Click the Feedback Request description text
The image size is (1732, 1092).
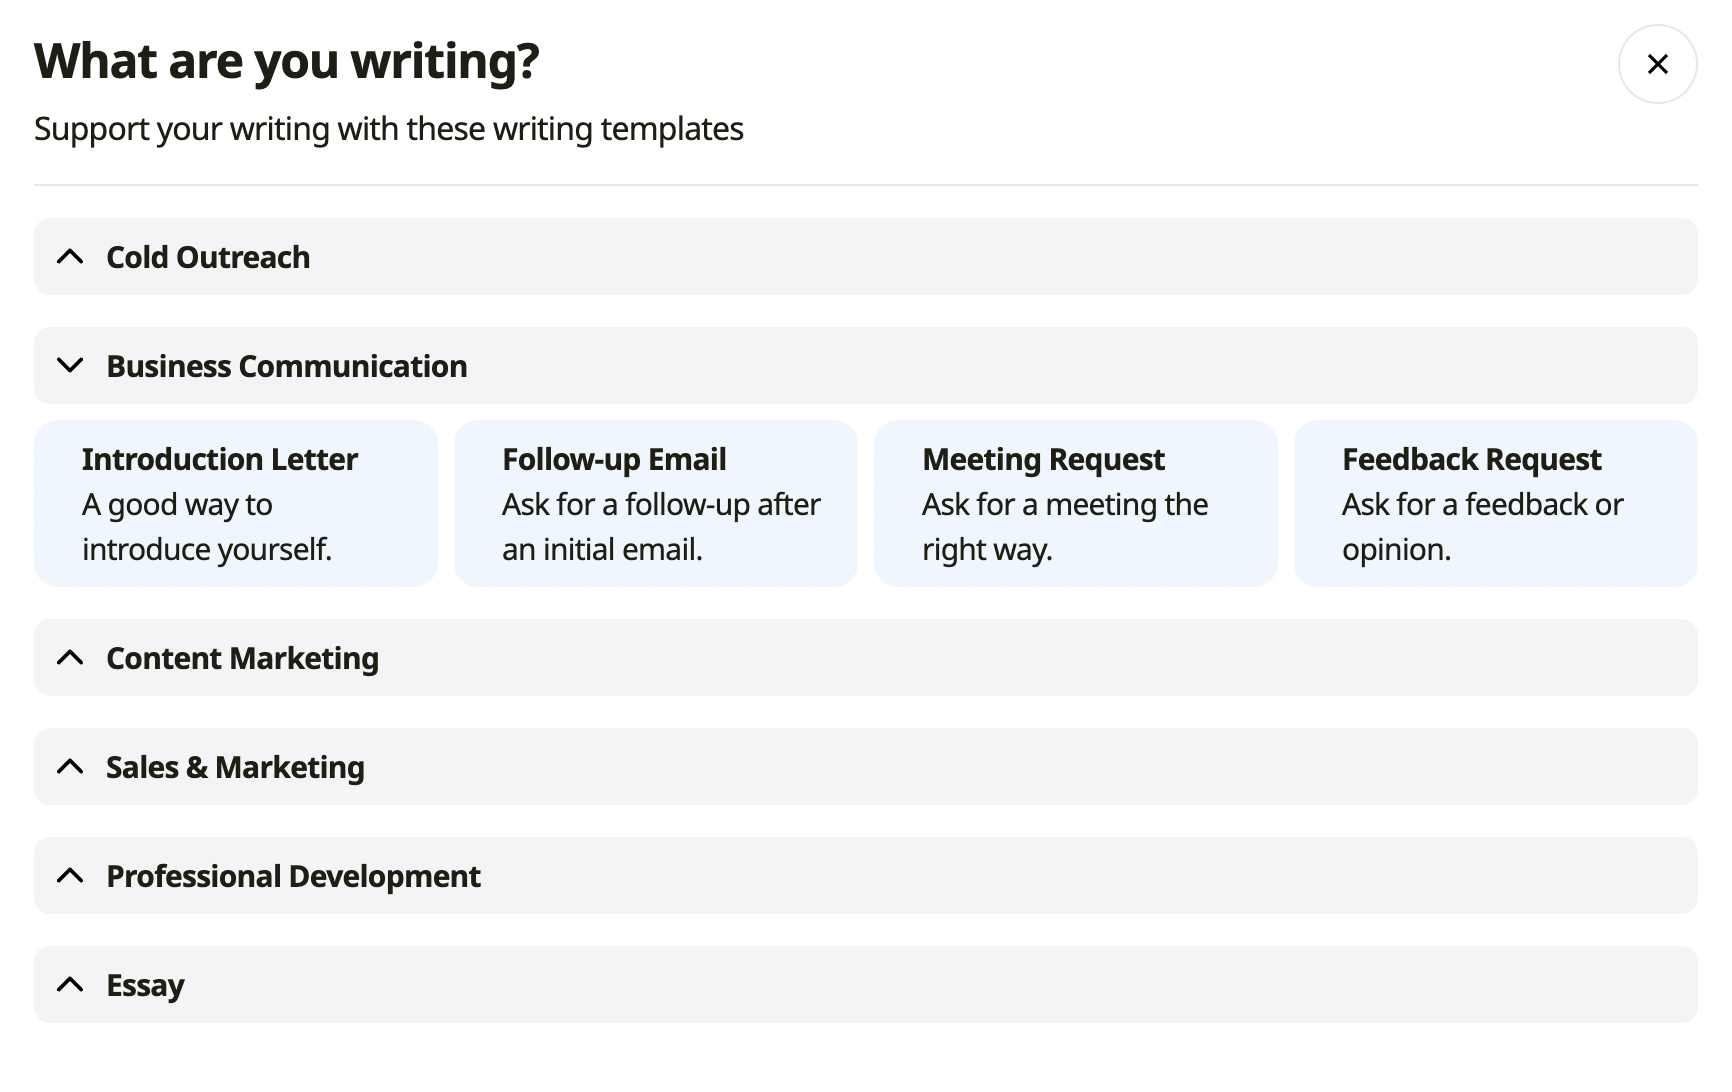(x=1483, y=527)
